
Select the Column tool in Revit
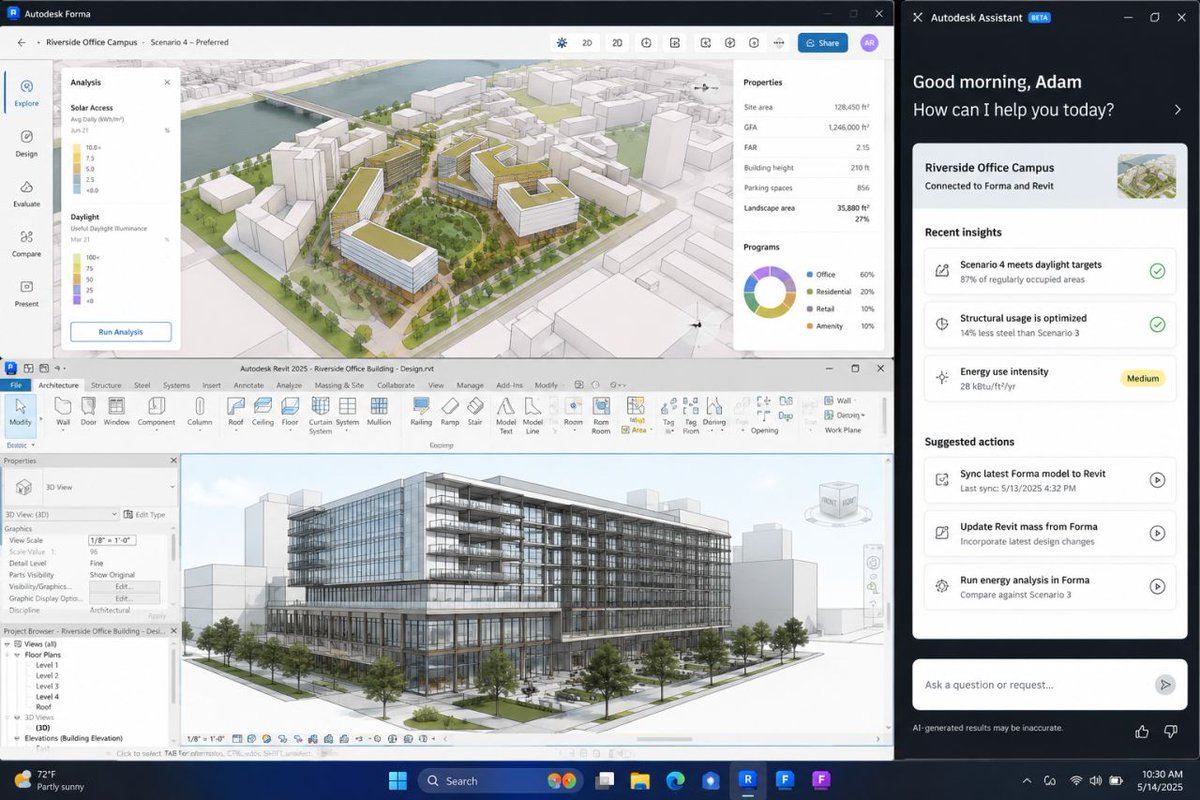click(x=199, y=412)
